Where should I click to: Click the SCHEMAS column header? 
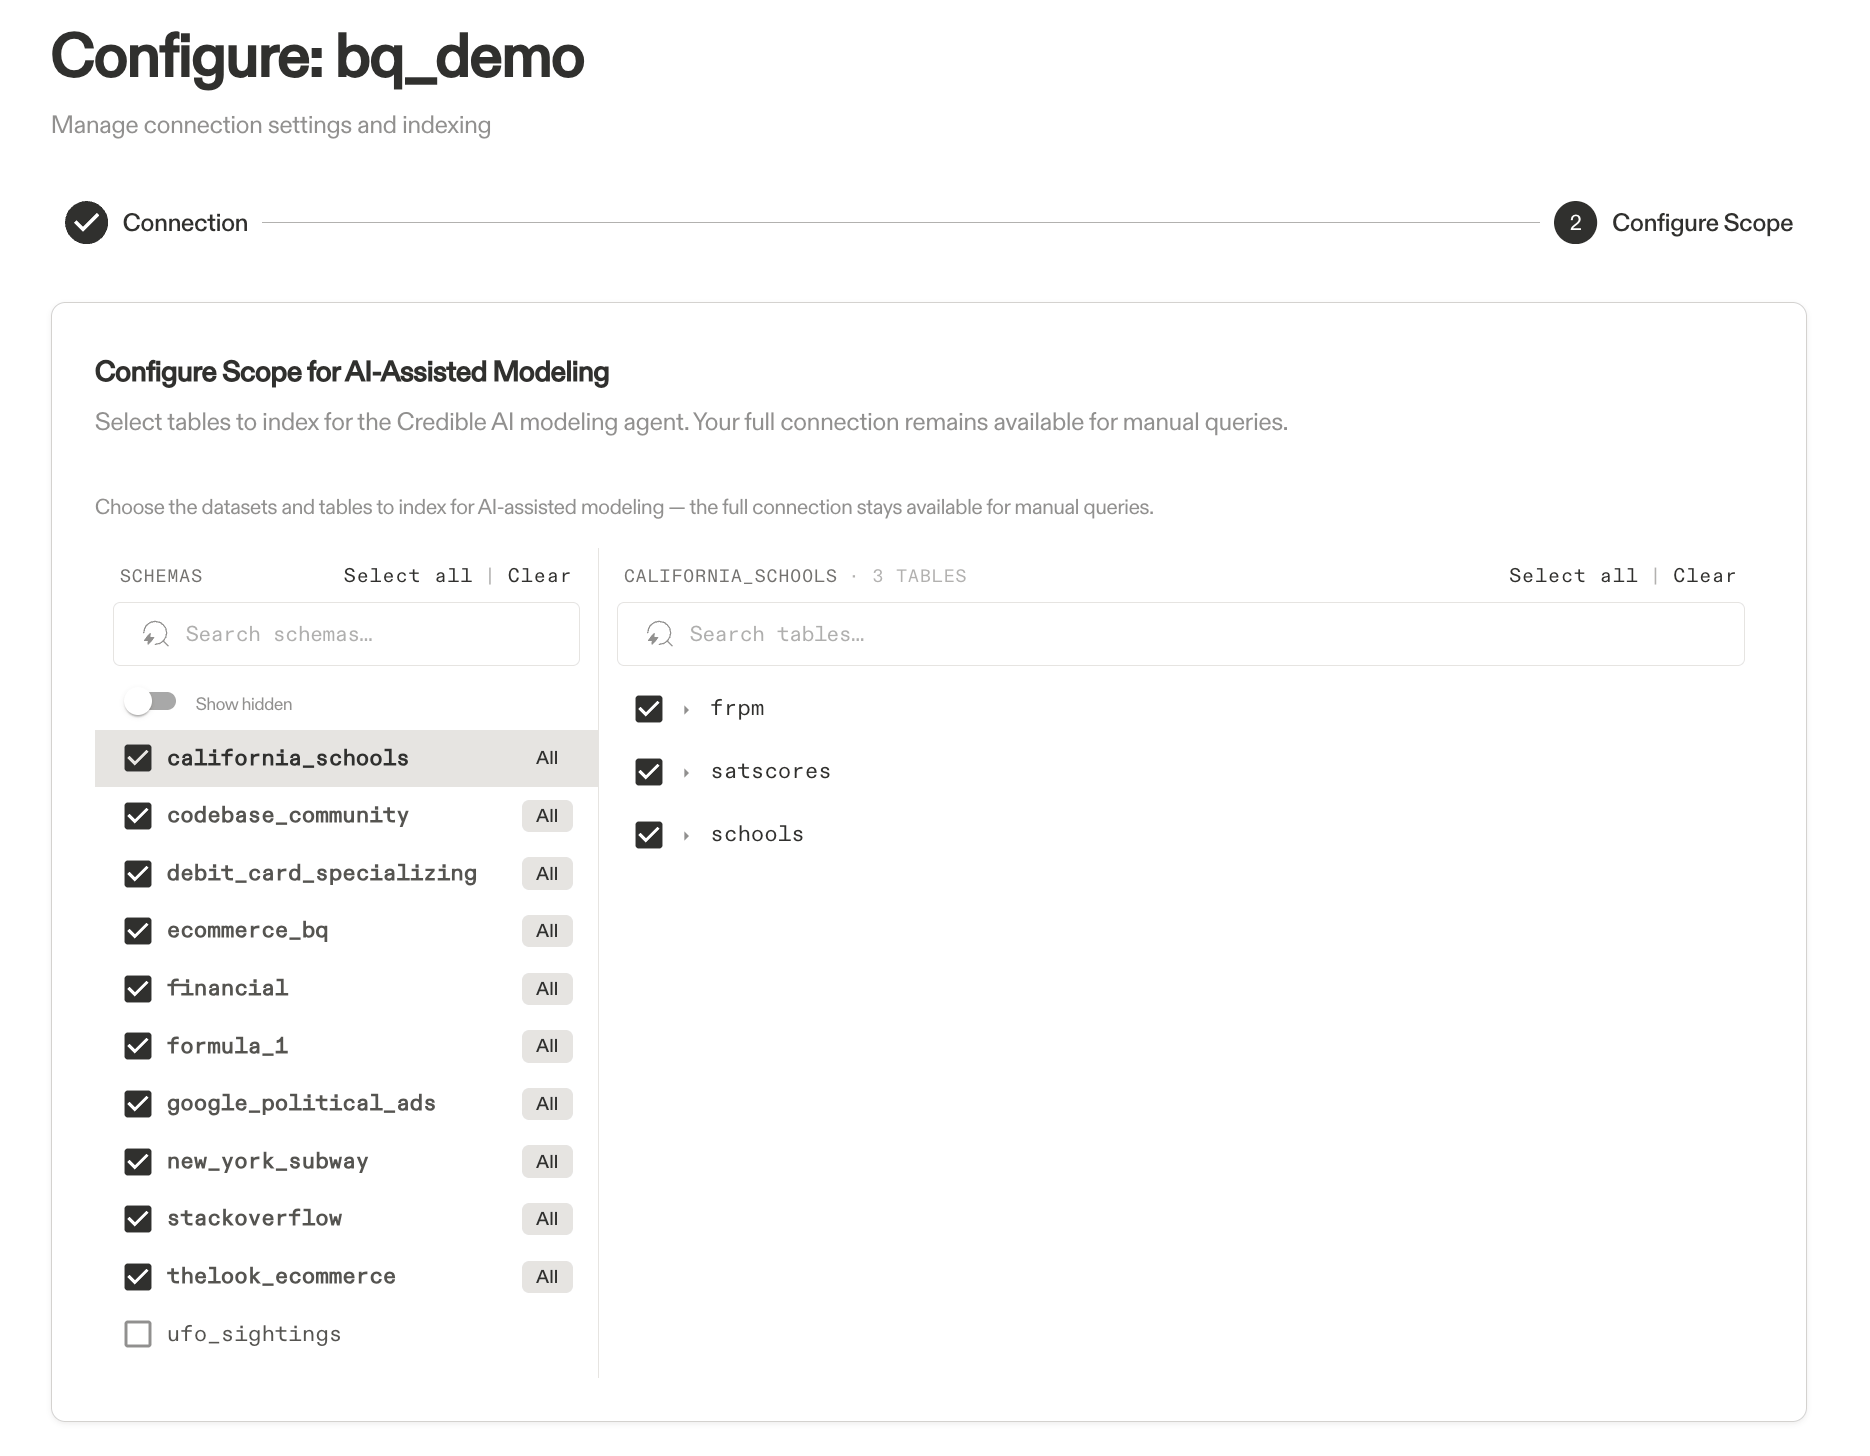(x=161, y=576)
